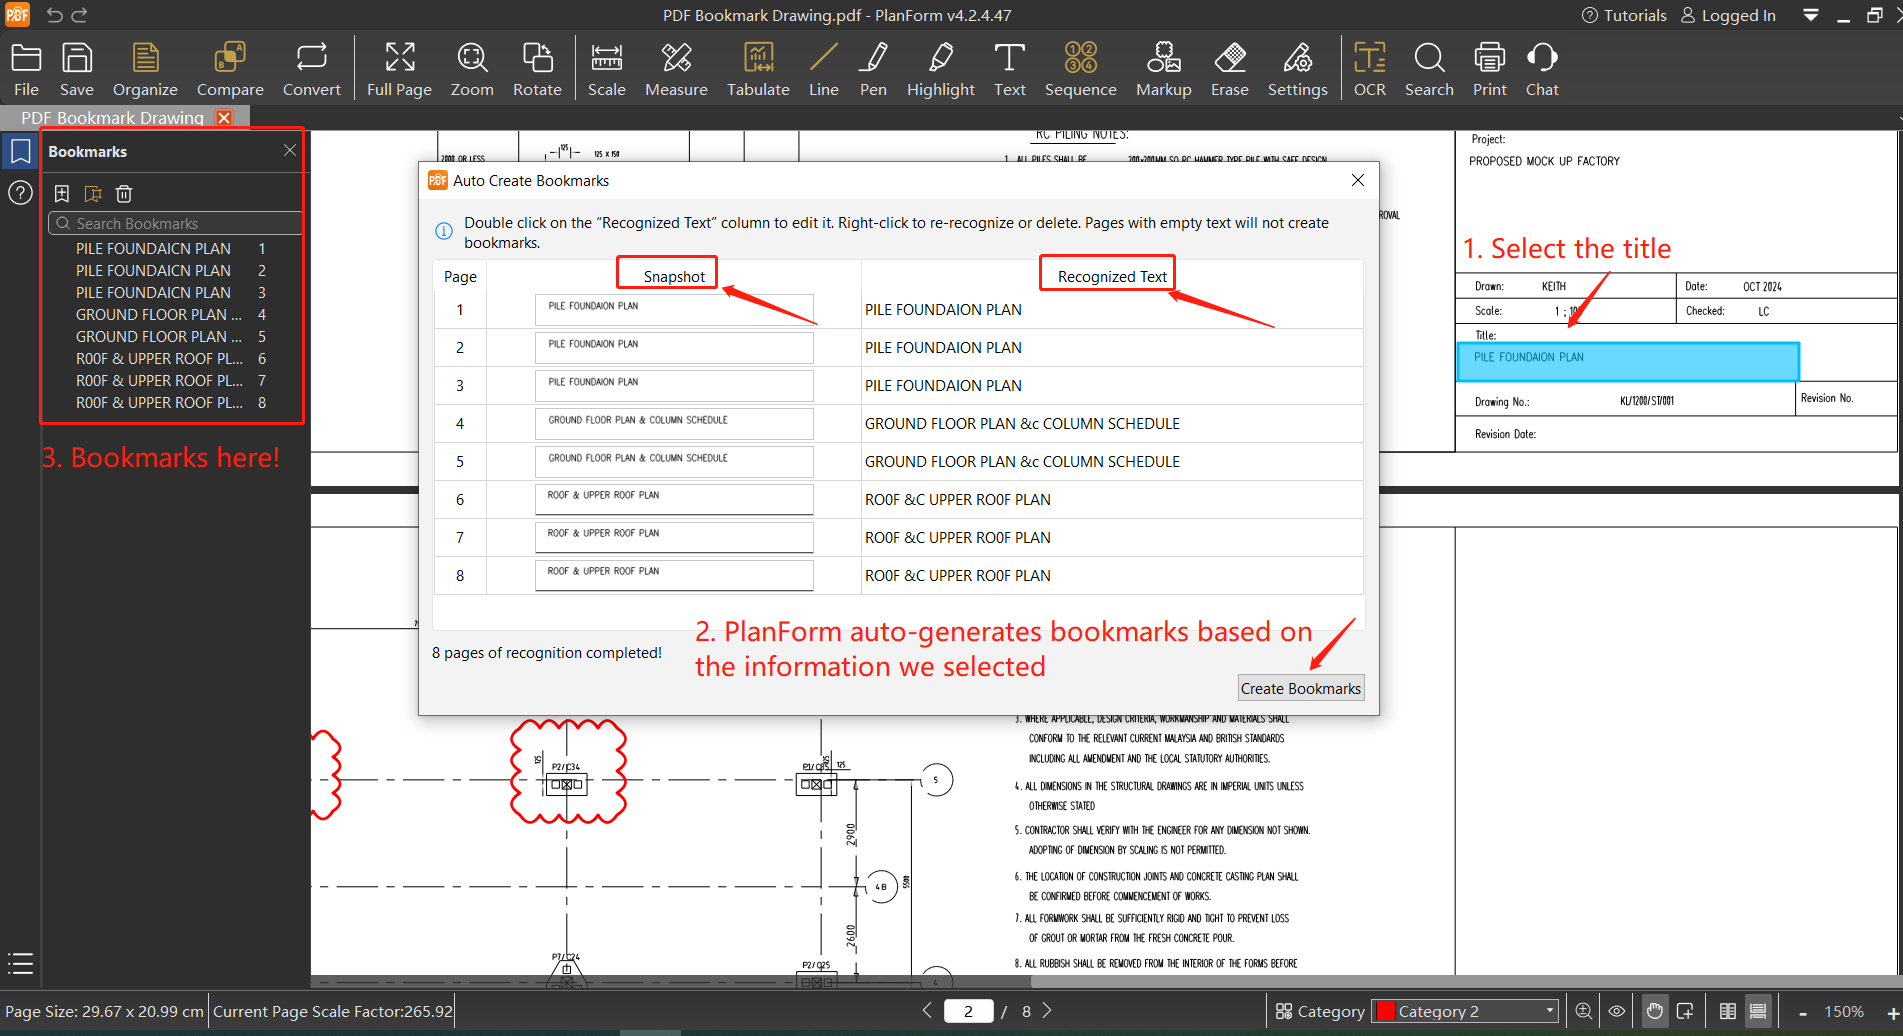
Task: Click the Search Bookmarks field
Action: tap(175, 224)
